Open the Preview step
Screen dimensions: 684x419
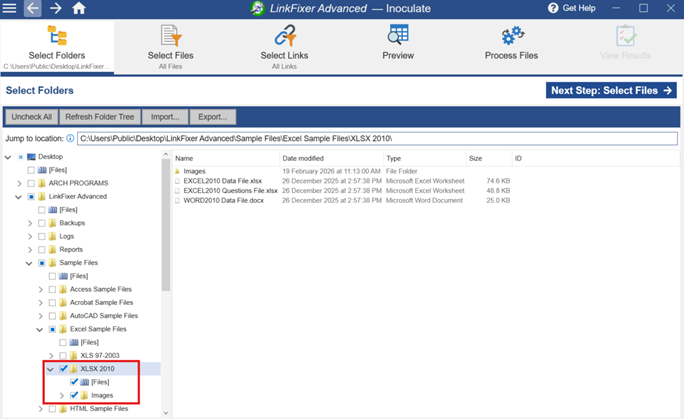398,43
